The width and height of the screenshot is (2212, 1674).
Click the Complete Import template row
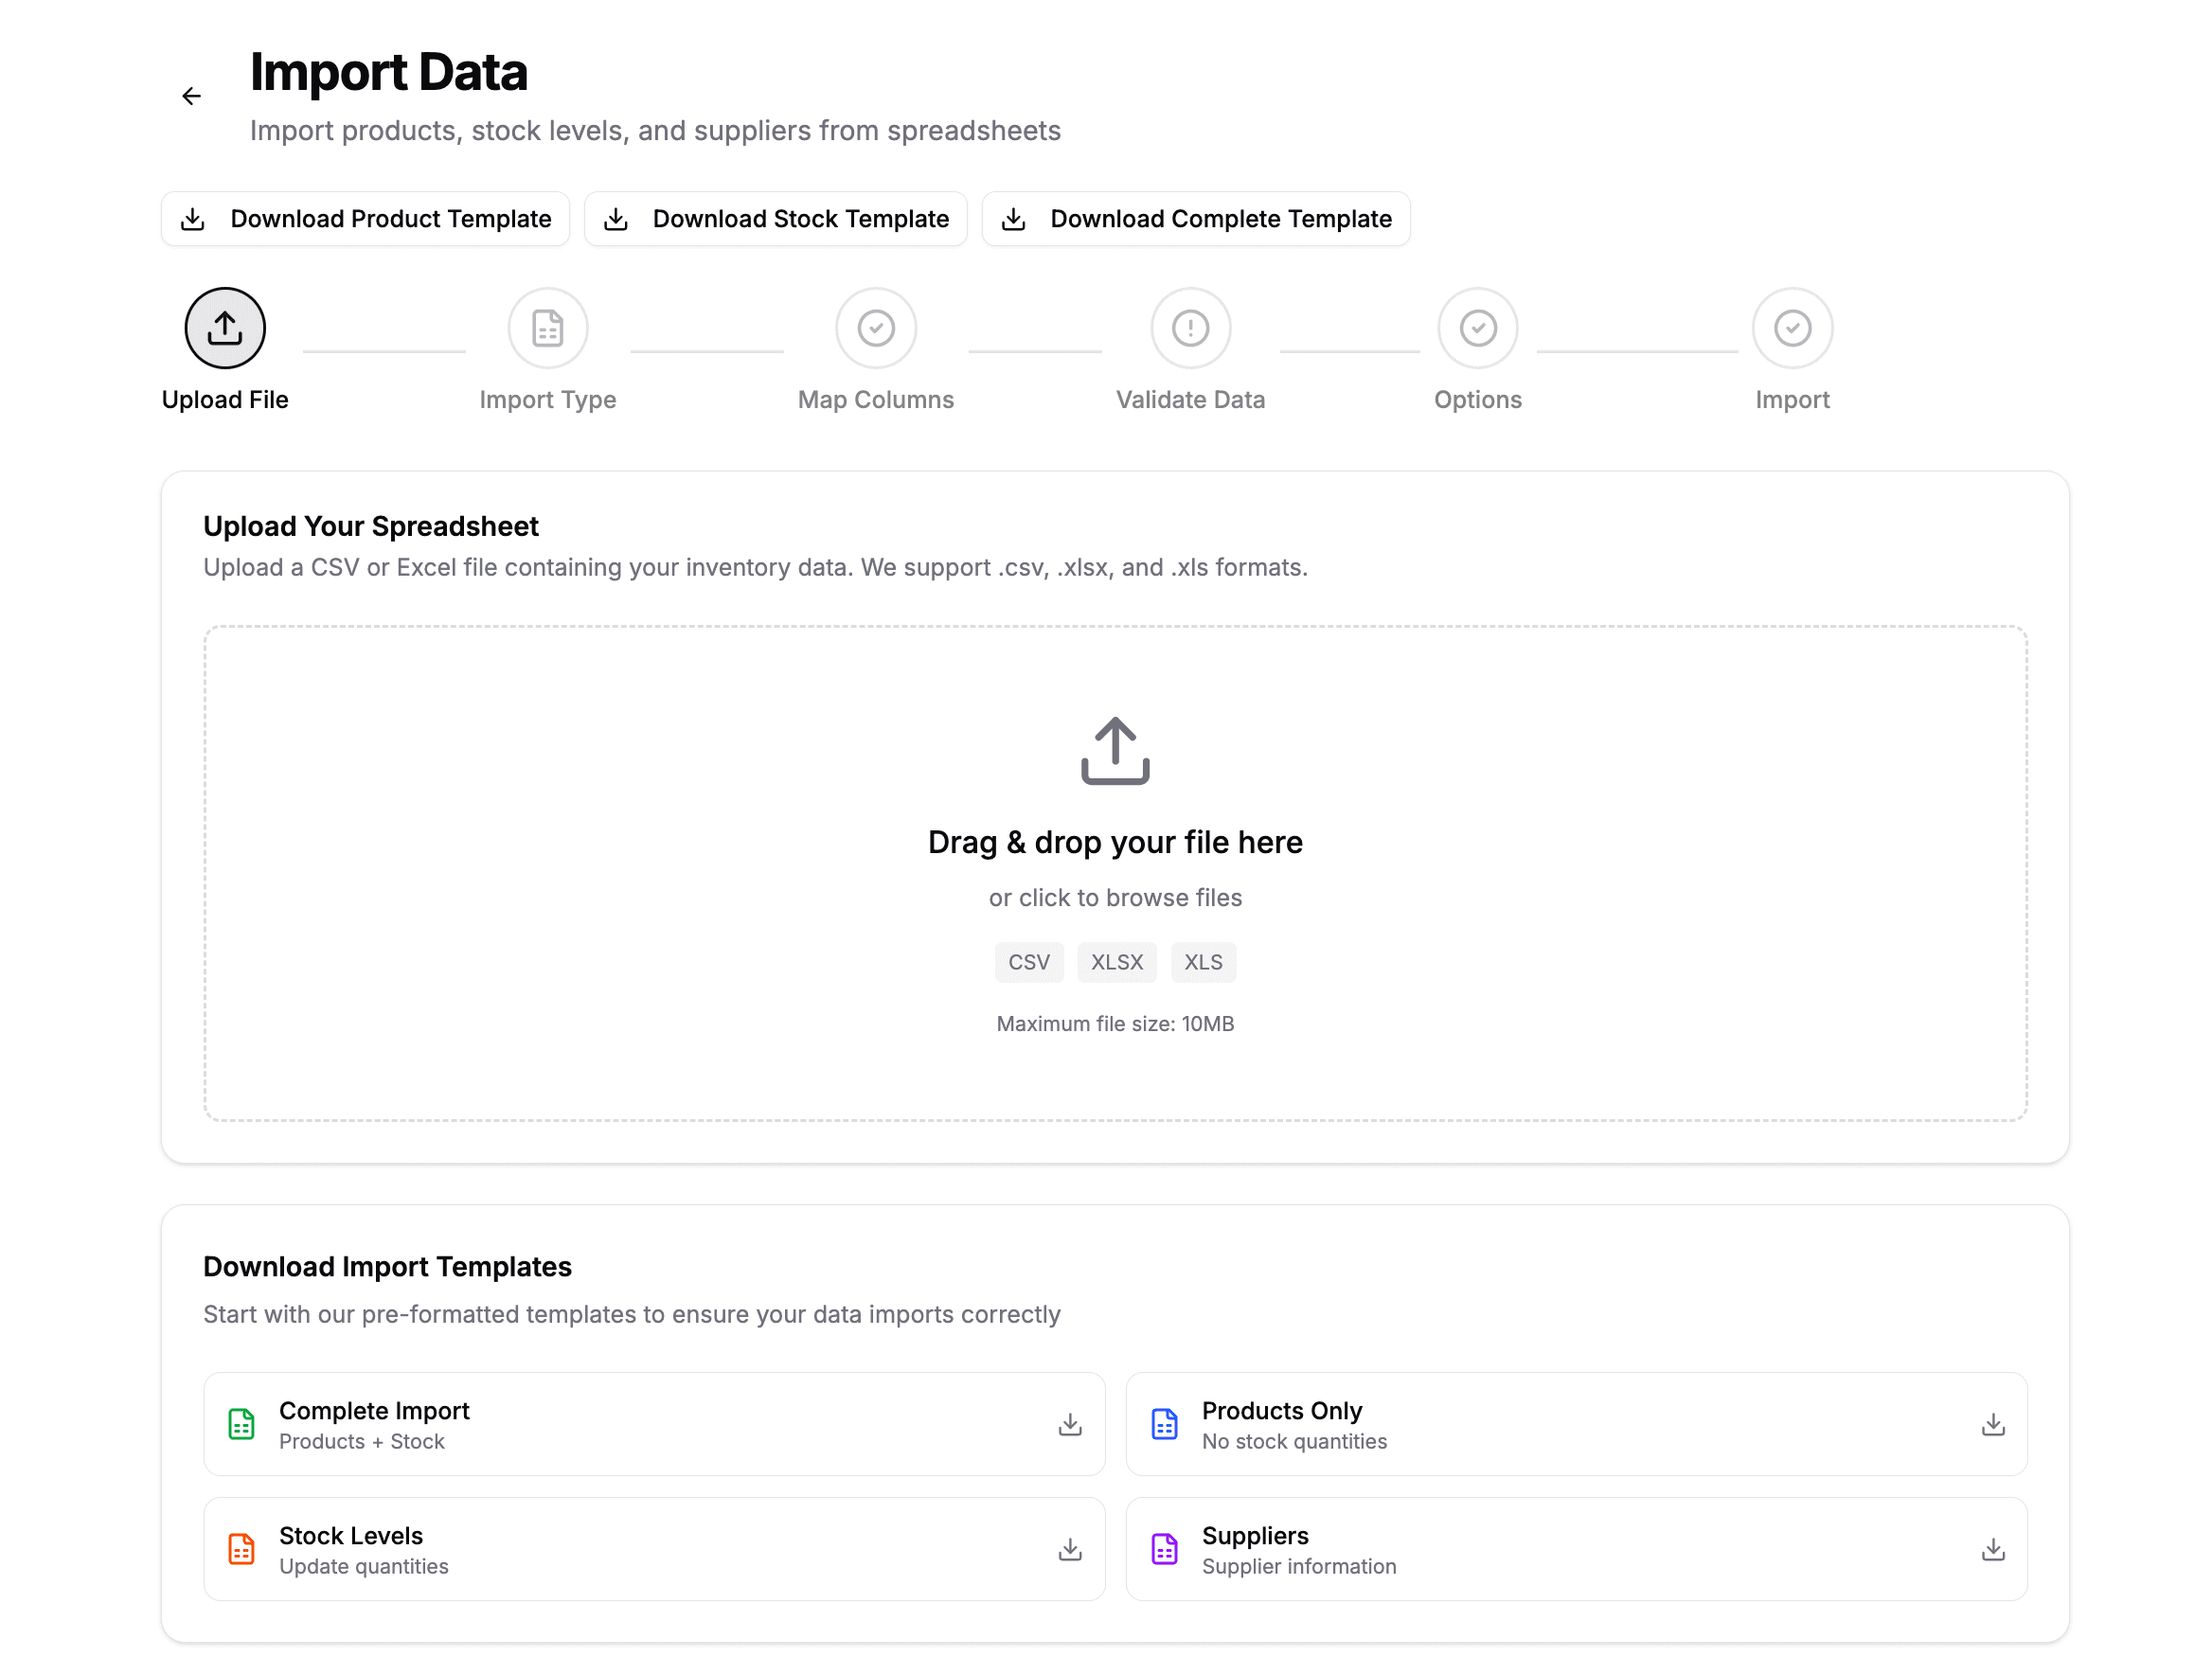tap(654, 1423)
